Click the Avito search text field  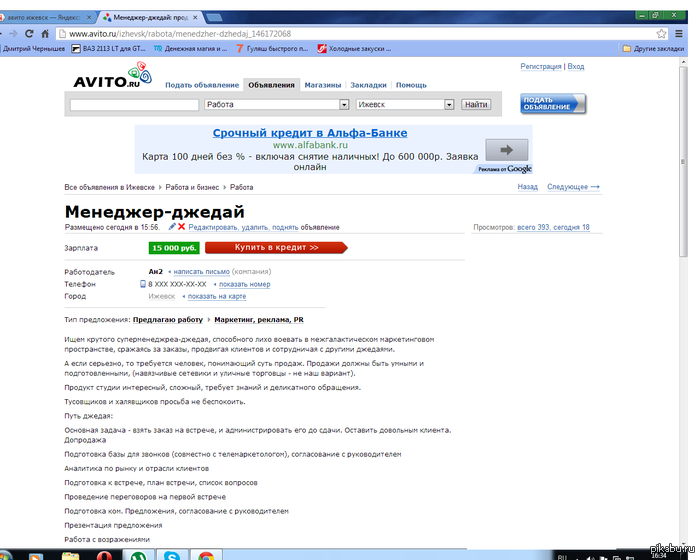(134, 104)
